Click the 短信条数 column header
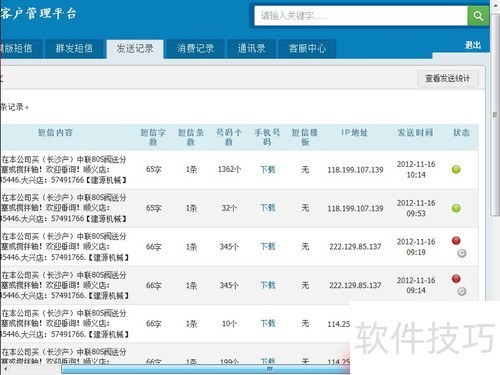 [191, 137]
